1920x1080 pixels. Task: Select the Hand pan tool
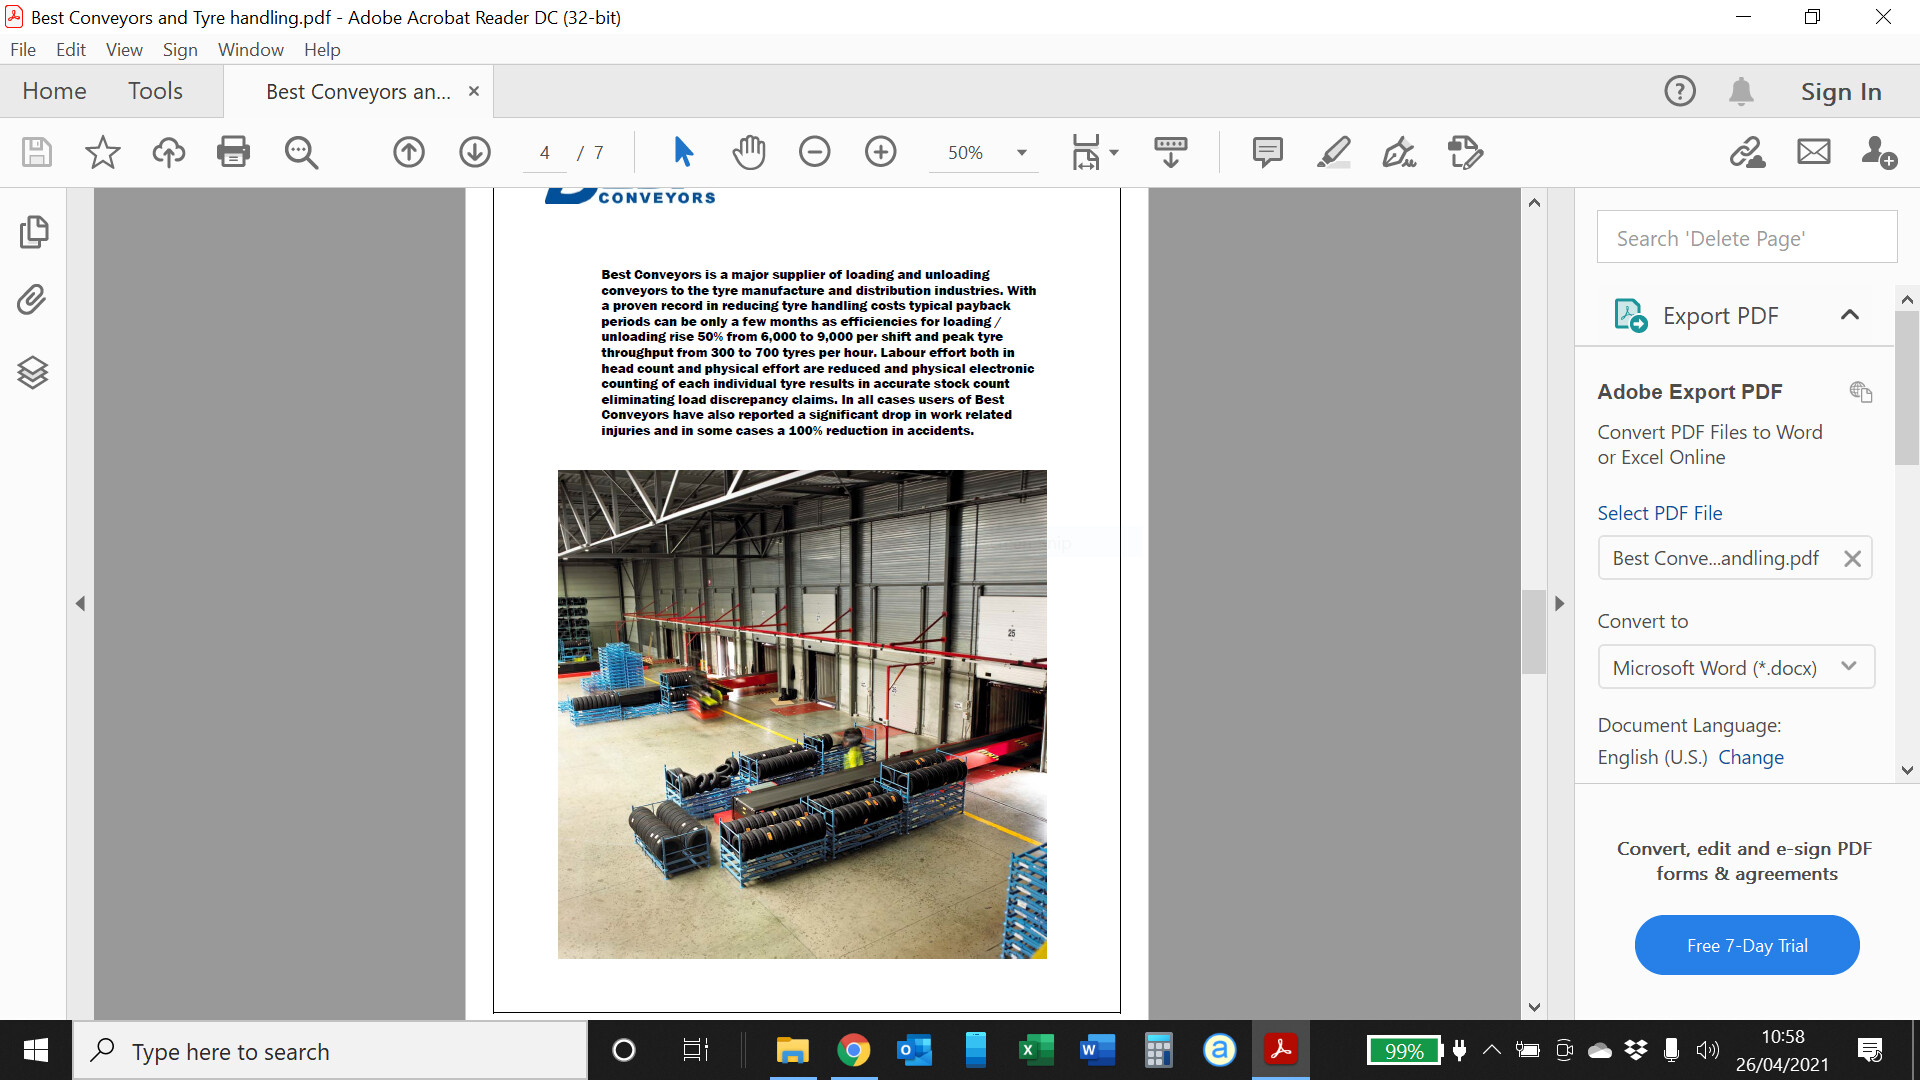749,152
